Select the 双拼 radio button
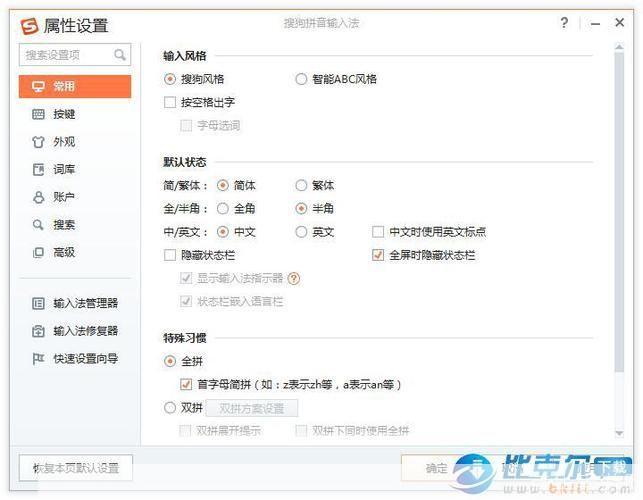This screenshot has height=500, width=643. [170, 408]
